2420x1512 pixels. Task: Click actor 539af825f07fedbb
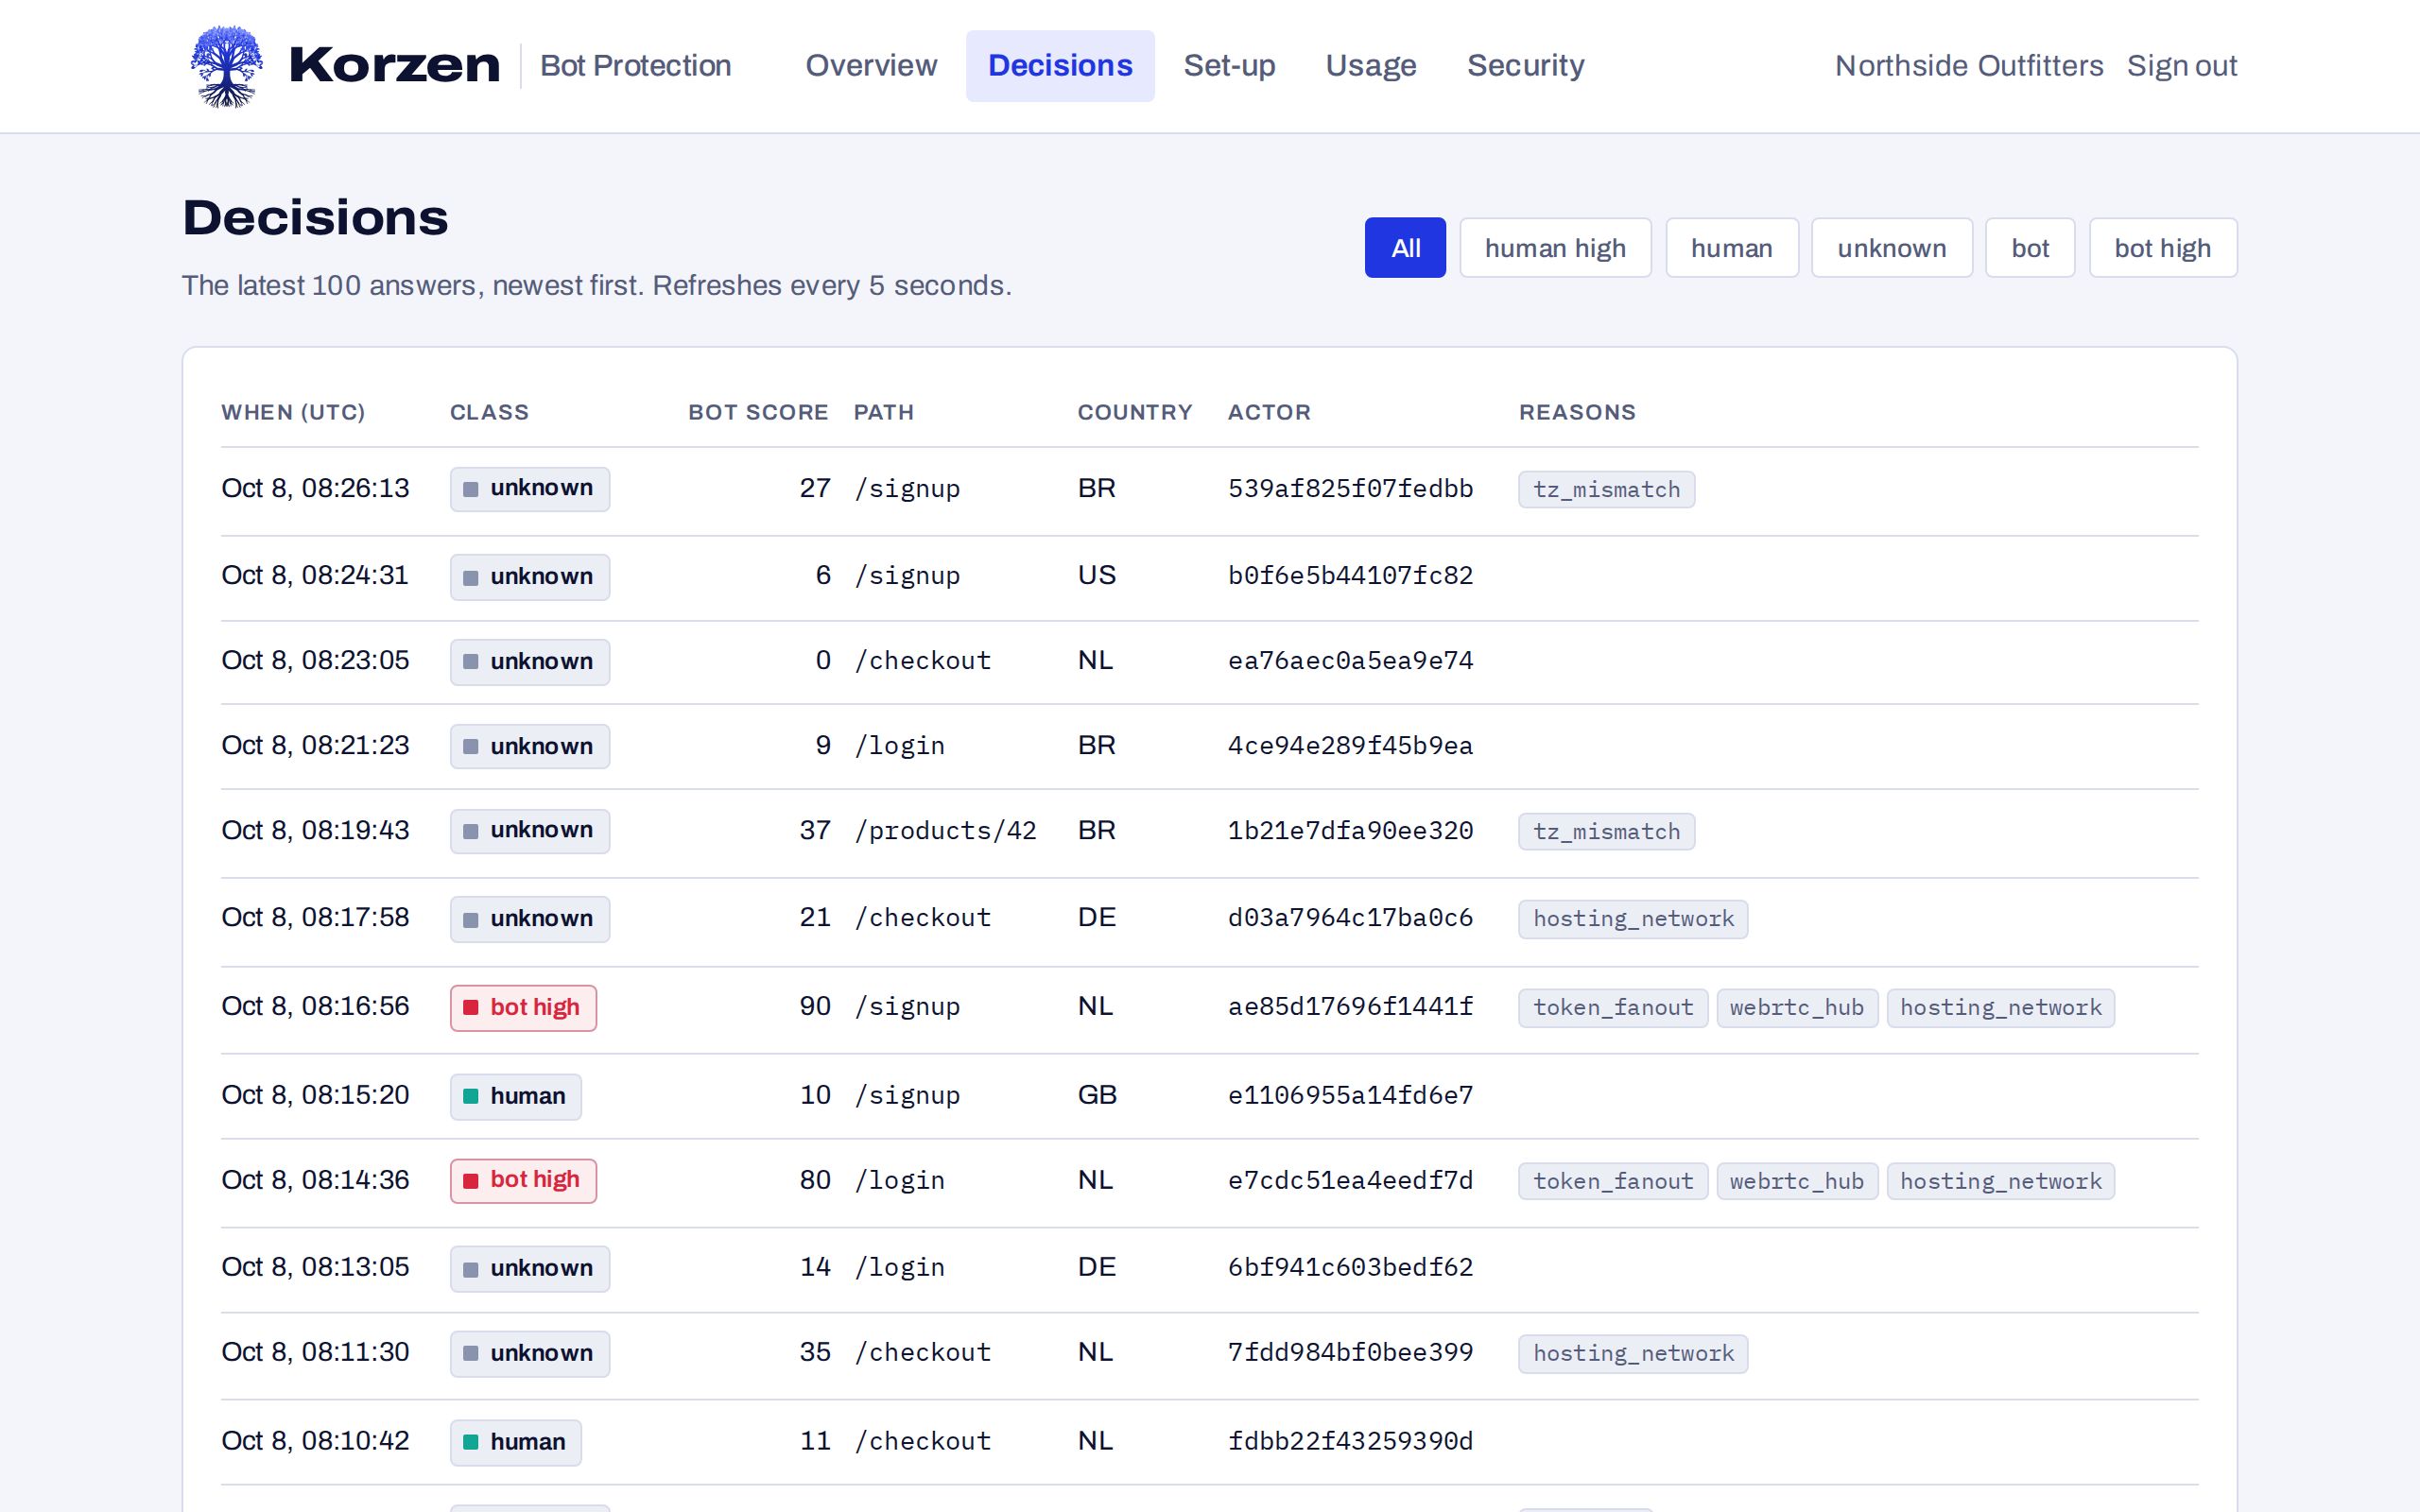[1350, 489]
